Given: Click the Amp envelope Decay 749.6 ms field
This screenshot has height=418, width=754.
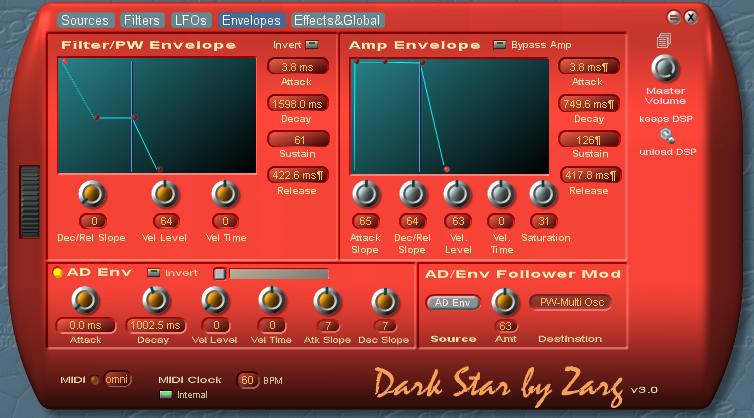Looking at the screenshot, I should click(589, 103).
